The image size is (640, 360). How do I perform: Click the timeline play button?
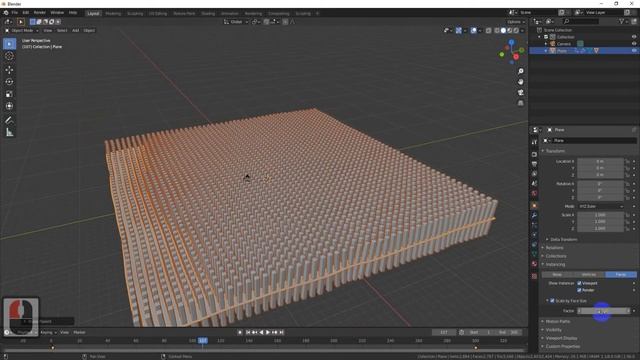point(268,332)
